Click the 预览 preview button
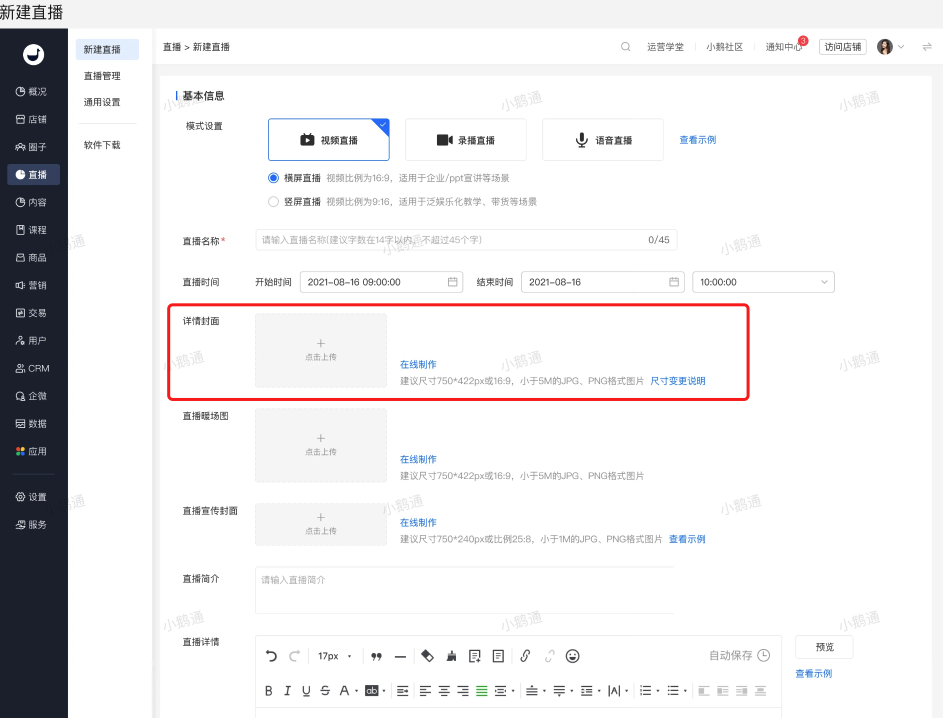The width and height of the screenshot is (943, 718). 824,647
